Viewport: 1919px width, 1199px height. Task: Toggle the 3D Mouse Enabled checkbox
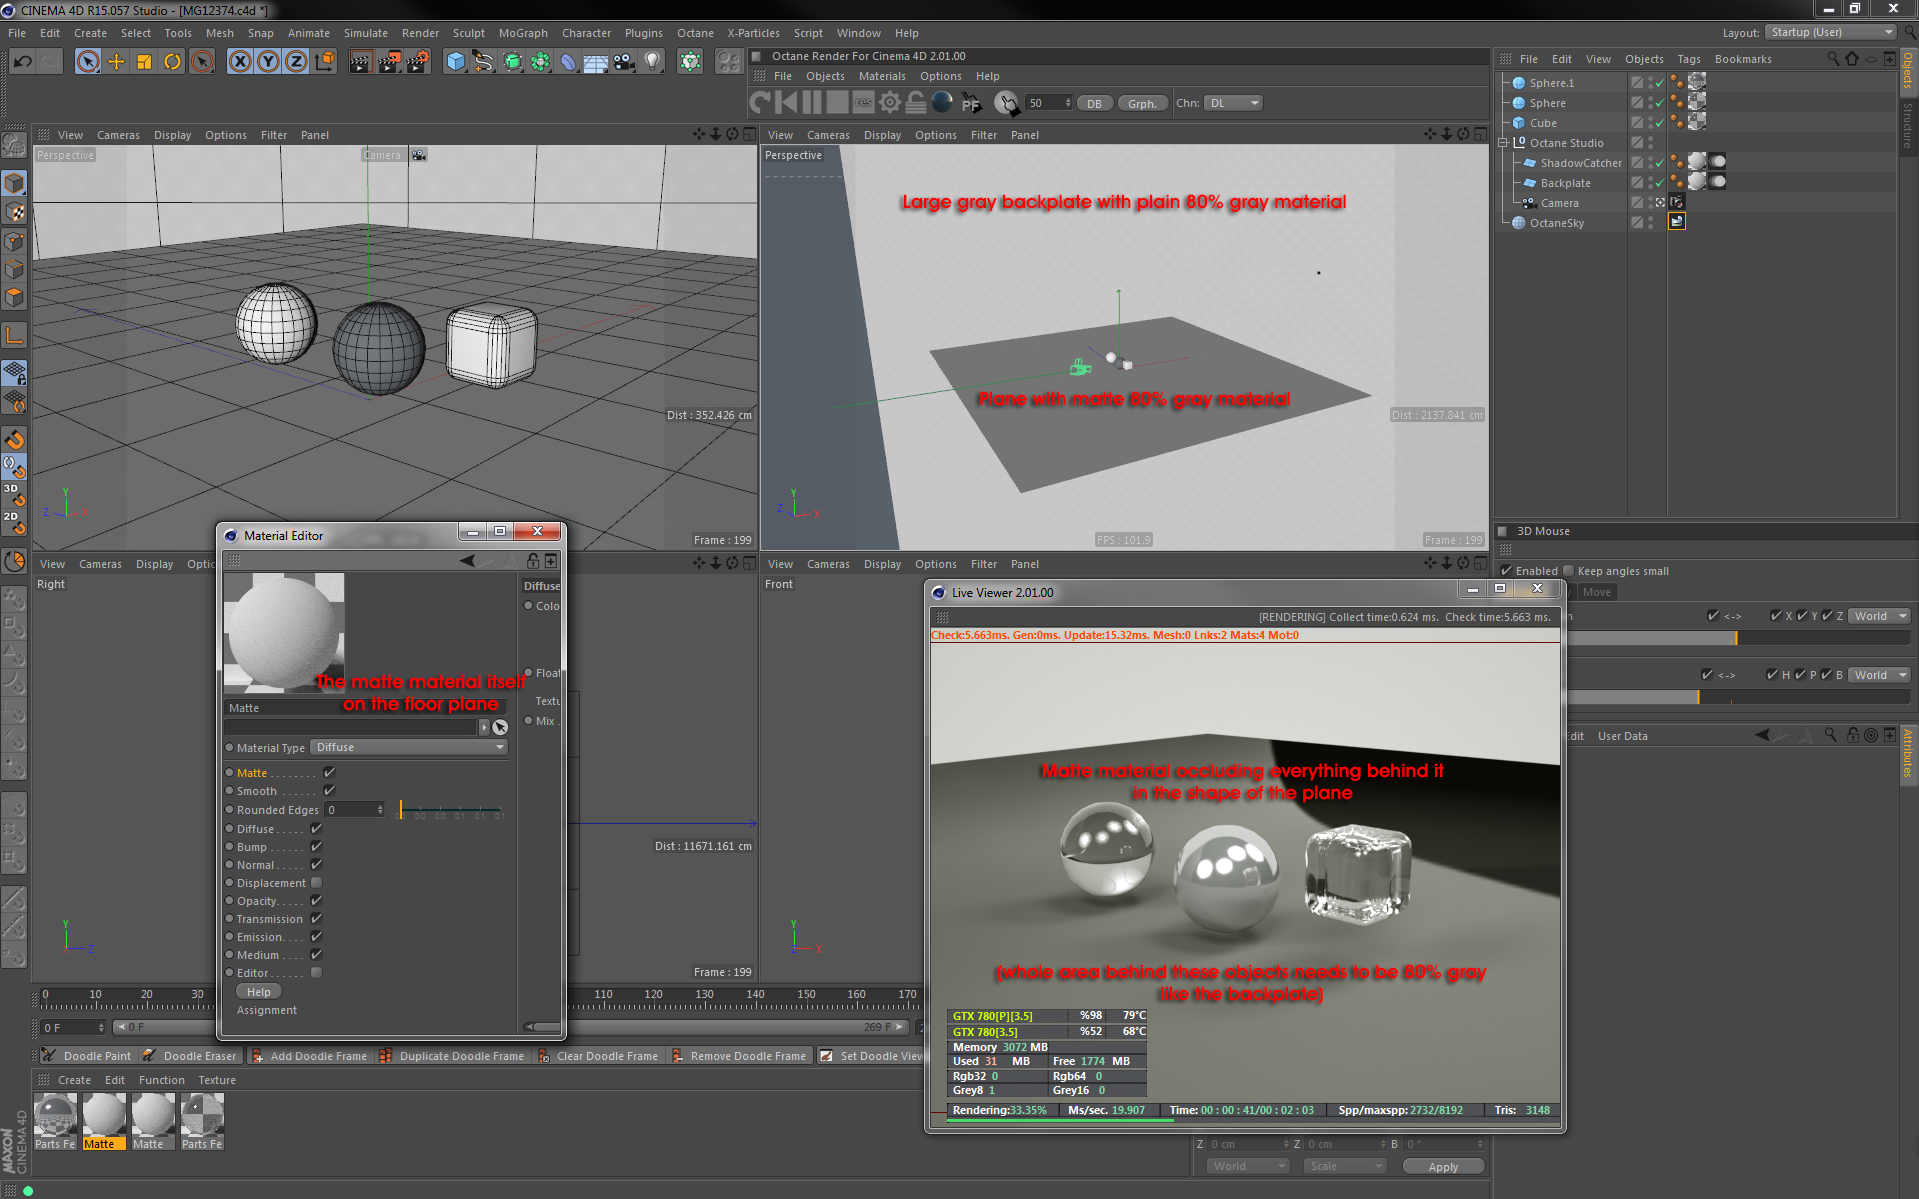[1506, 571]
